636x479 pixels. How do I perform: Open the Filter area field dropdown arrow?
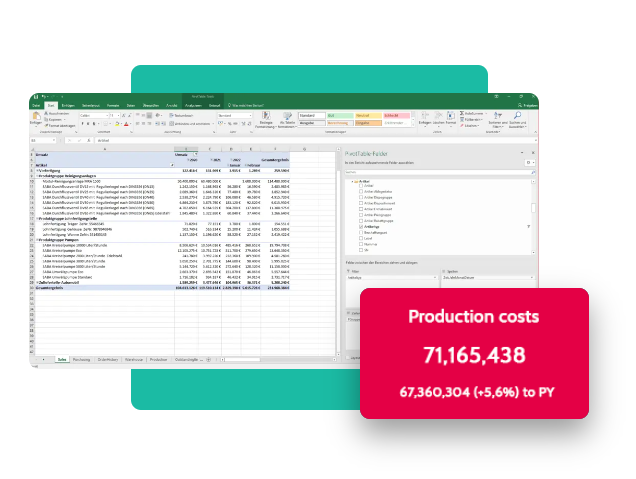point(435,278)
